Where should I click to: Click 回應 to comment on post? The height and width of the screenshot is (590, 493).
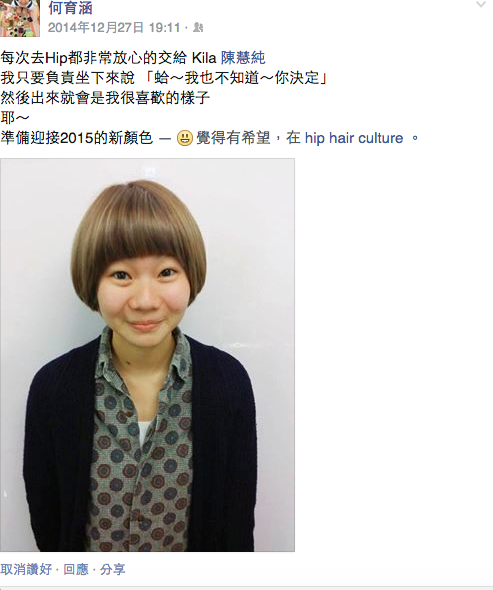point(76,569)
